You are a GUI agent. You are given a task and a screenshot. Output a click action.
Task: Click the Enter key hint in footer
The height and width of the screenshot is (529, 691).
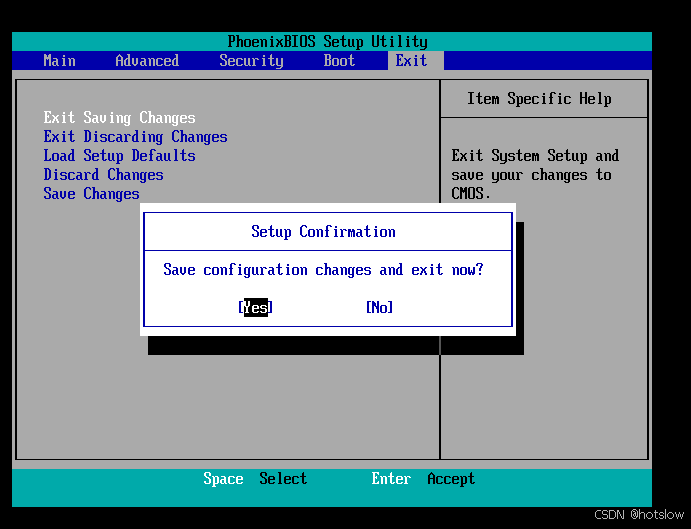(x=391, y=478)
